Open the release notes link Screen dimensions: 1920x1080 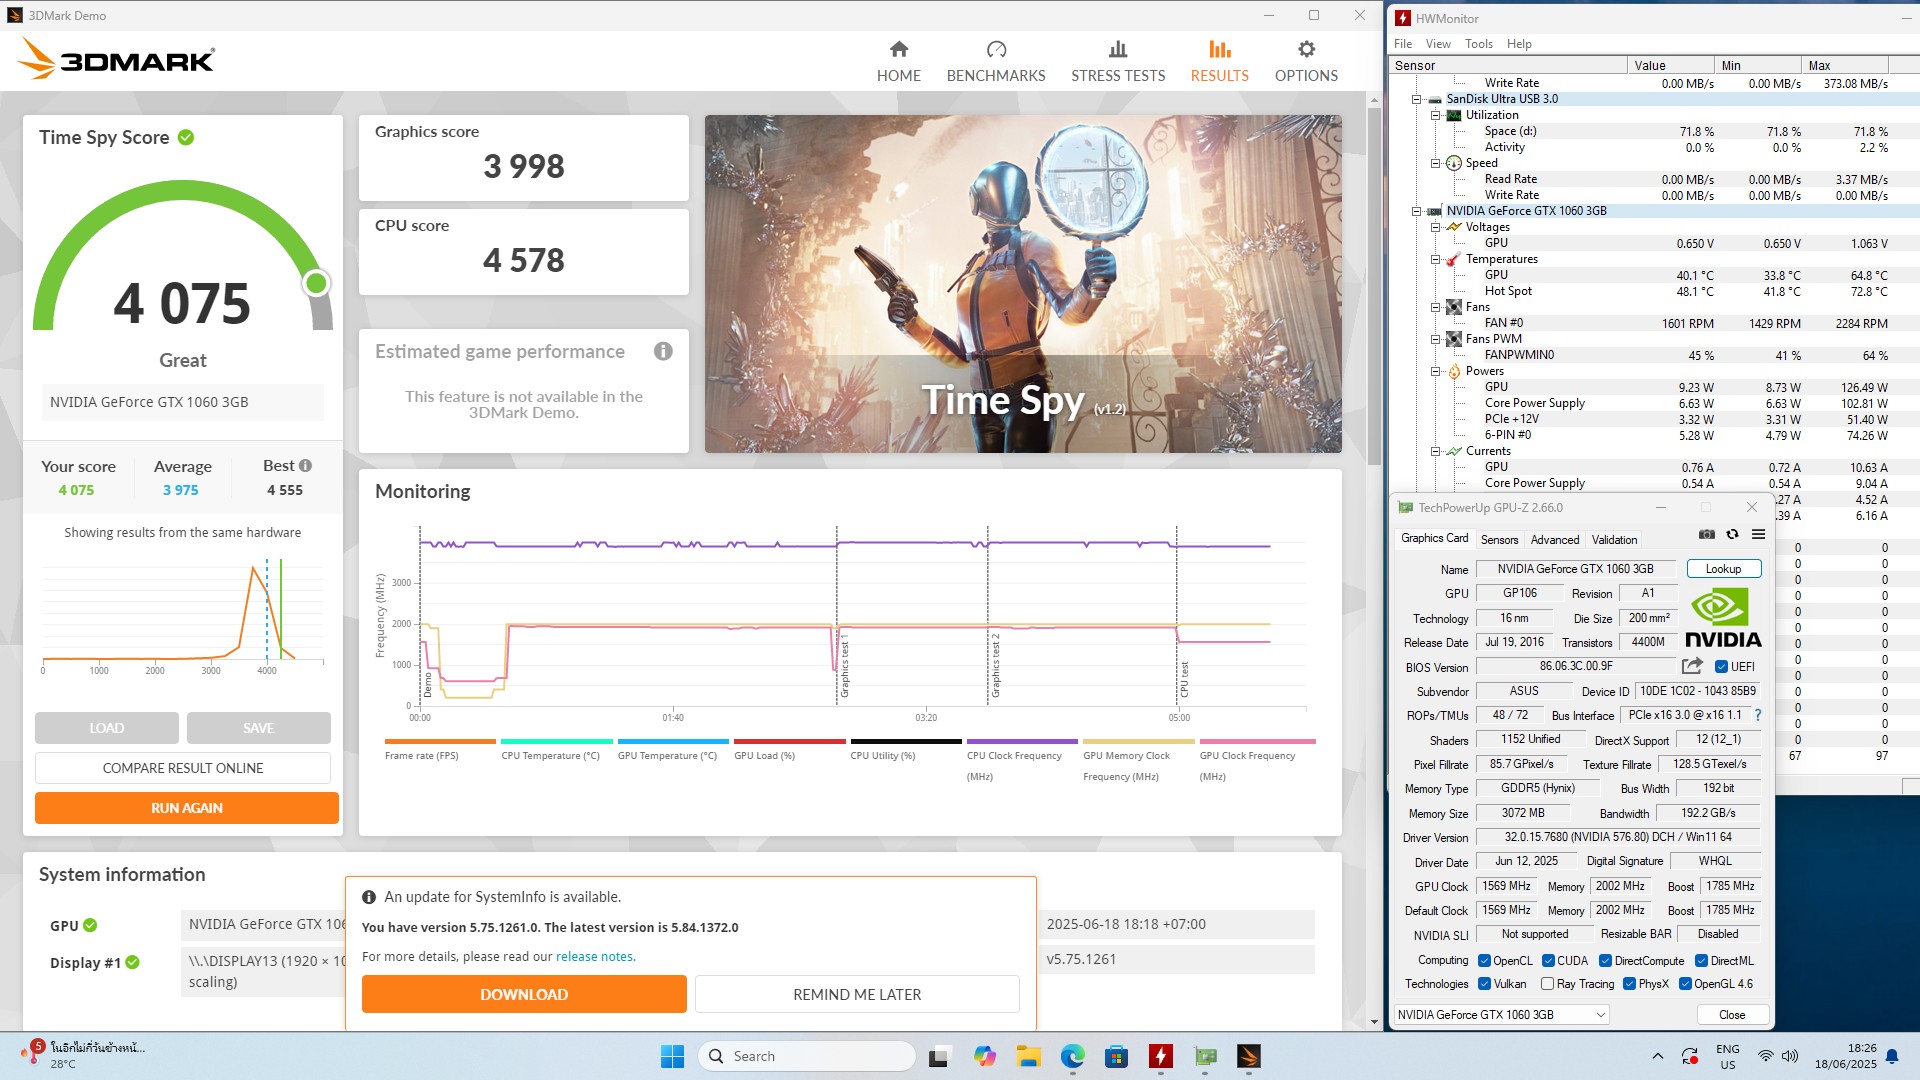pyautogui.click(x=594, y=956)
